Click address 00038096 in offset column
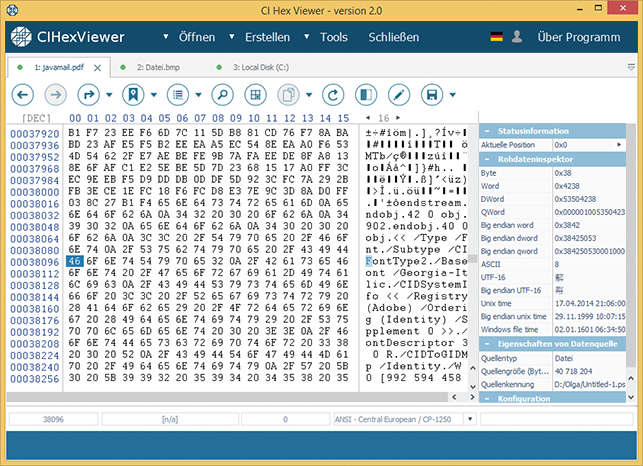Screen dimensions: 643x466 (x=35, y=262)
